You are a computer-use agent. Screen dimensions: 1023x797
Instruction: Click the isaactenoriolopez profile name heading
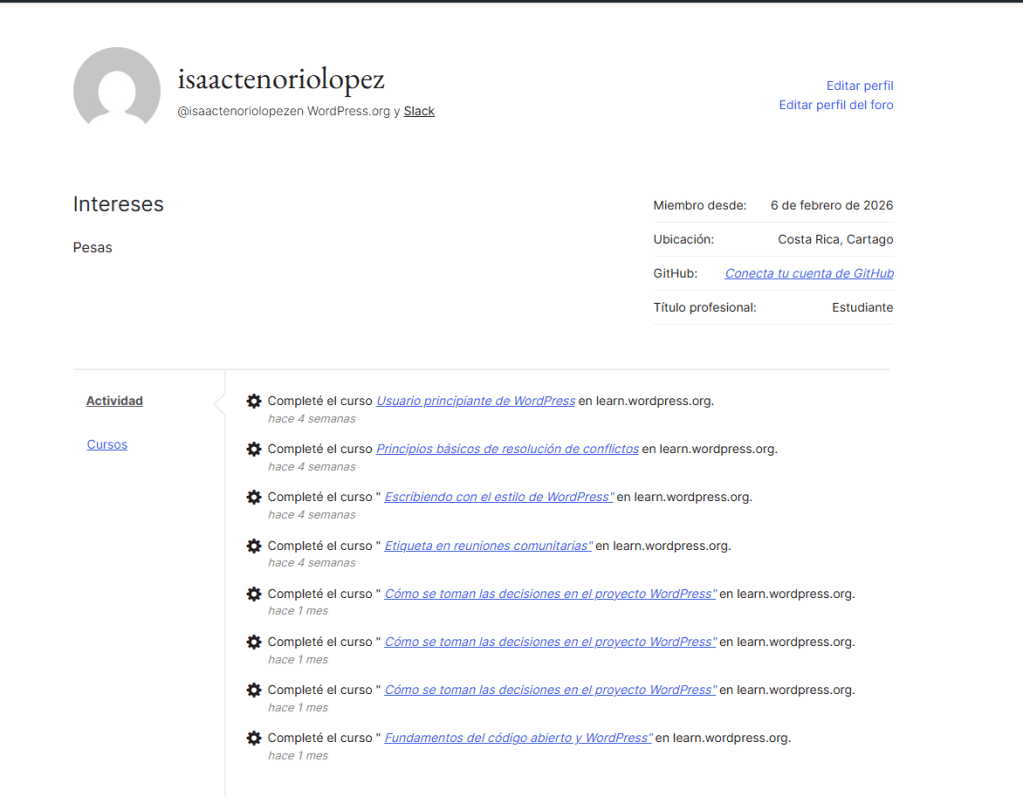point(281,79)
